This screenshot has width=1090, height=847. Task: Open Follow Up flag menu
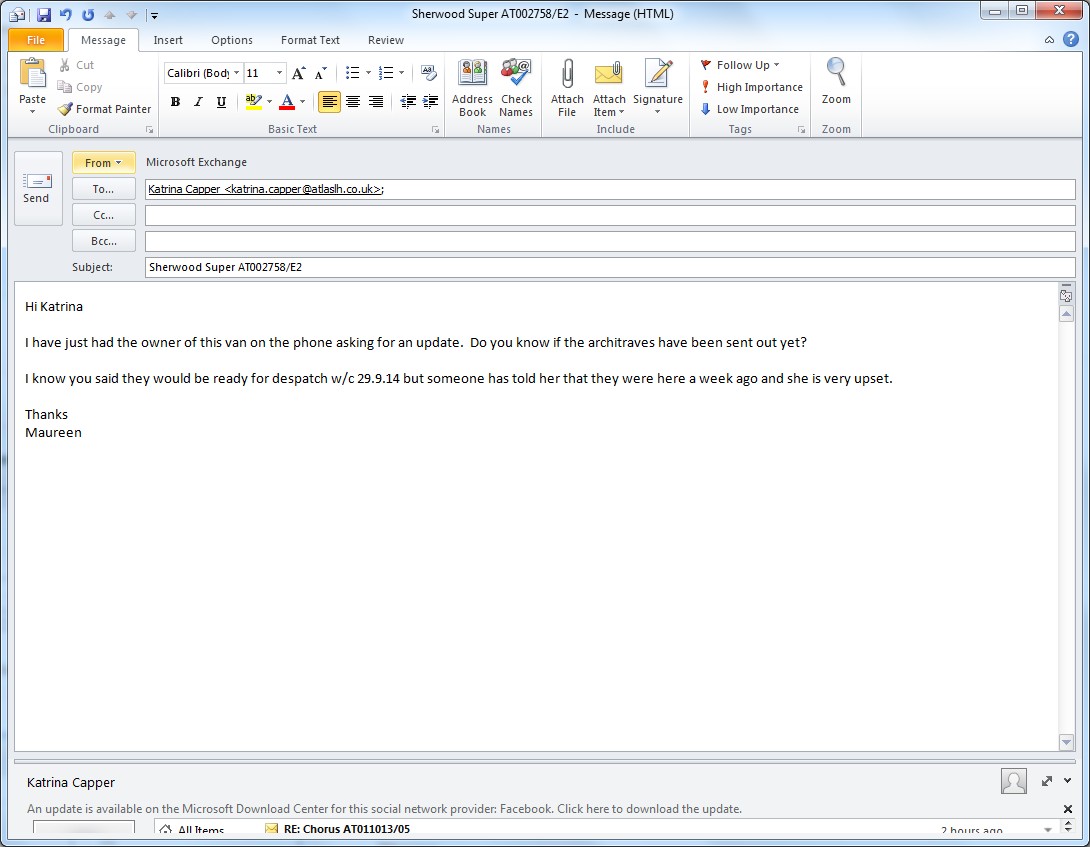(x=740, y=65)
